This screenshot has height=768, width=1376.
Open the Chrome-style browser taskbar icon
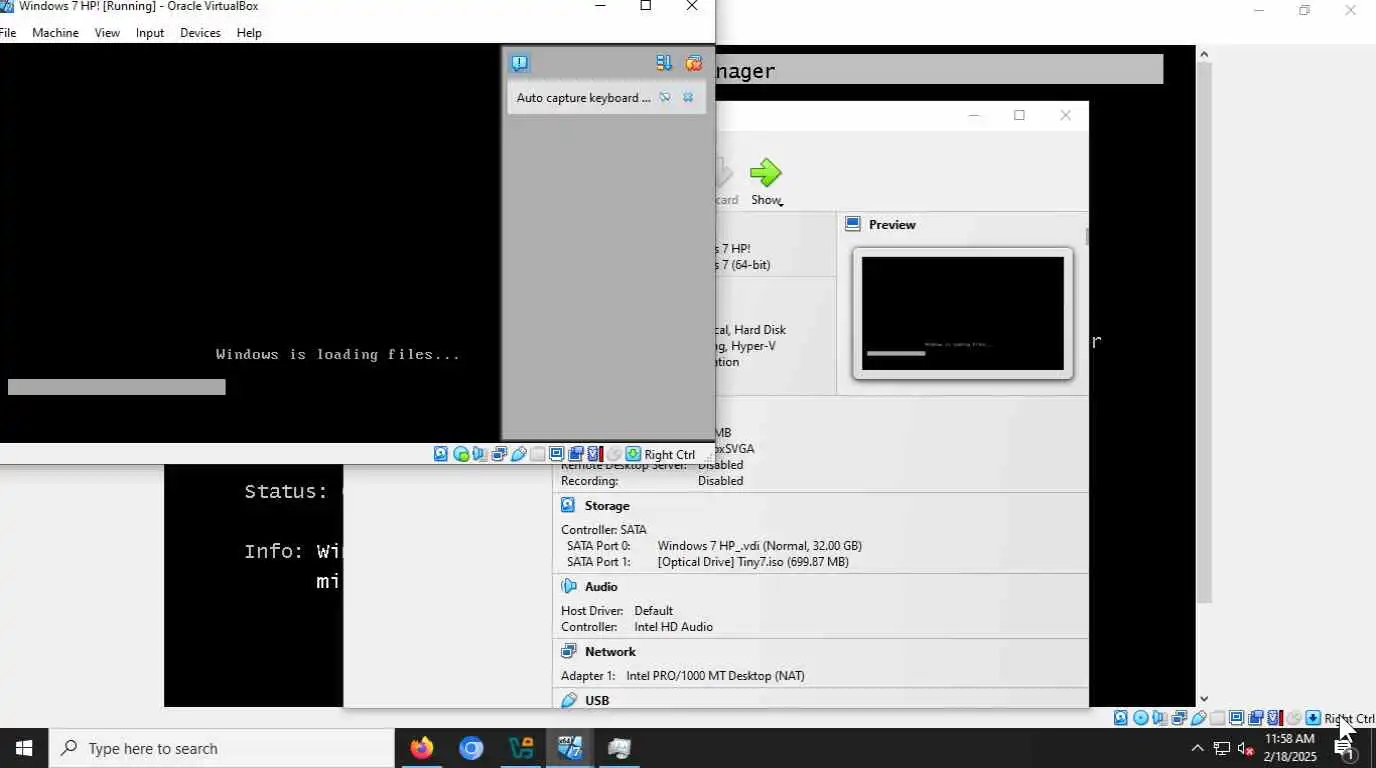click(471, 748)
